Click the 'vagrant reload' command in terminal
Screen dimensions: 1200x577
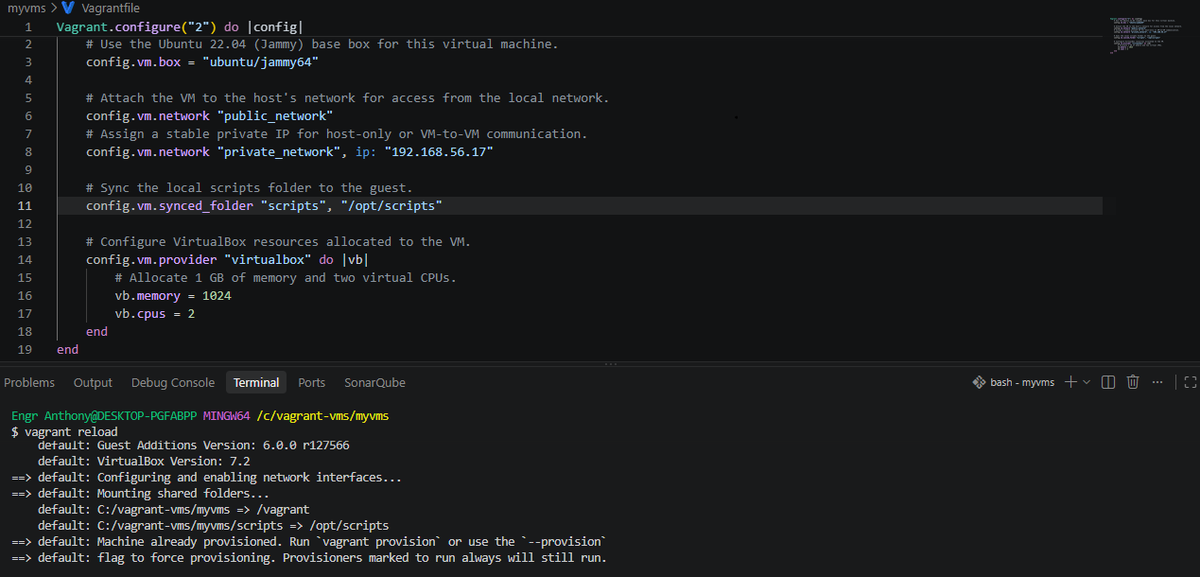click(x=71, y=432)
